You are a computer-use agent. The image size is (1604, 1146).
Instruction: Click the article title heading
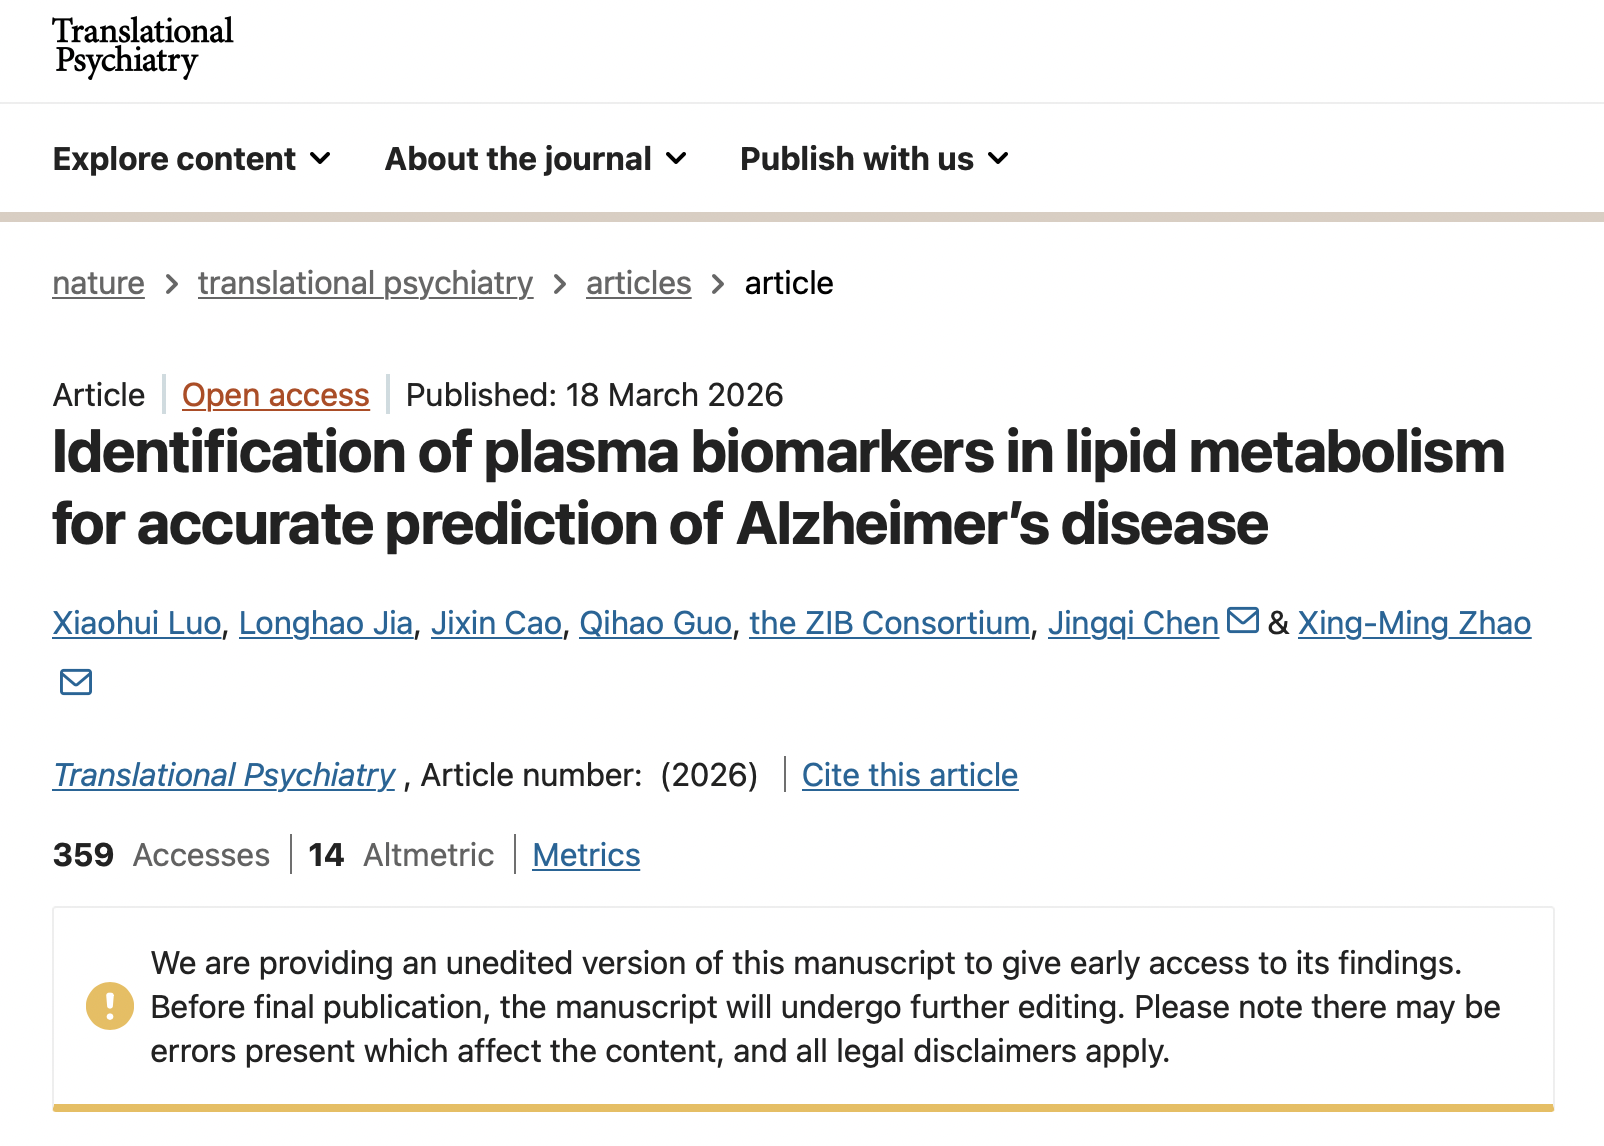[778, 488]
